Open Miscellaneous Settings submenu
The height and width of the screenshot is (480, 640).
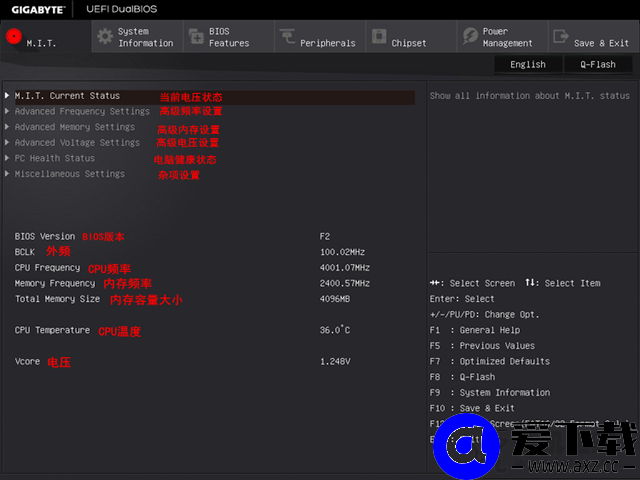pyautogui.click(x=70, y=174)
